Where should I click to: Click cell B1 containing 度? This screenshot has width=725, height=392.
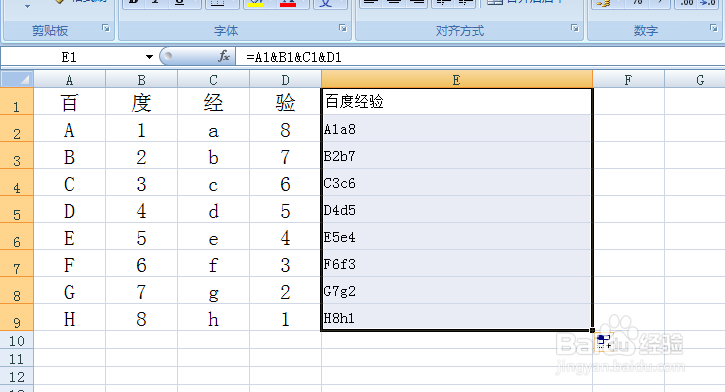point(141,101)
